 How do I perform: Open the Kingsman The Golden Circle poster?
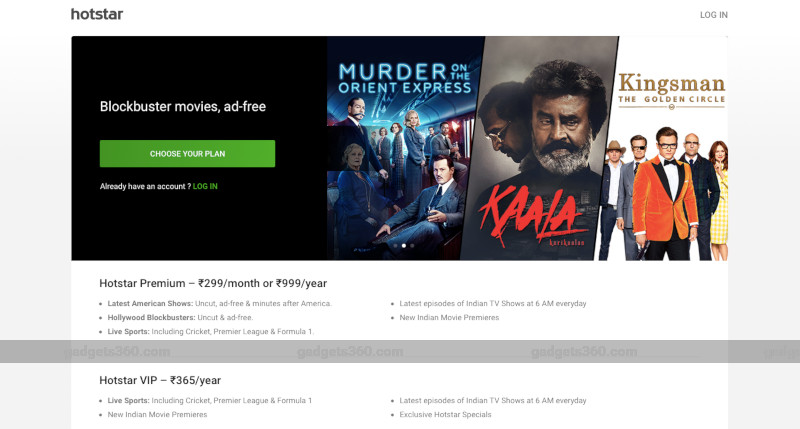666,148
